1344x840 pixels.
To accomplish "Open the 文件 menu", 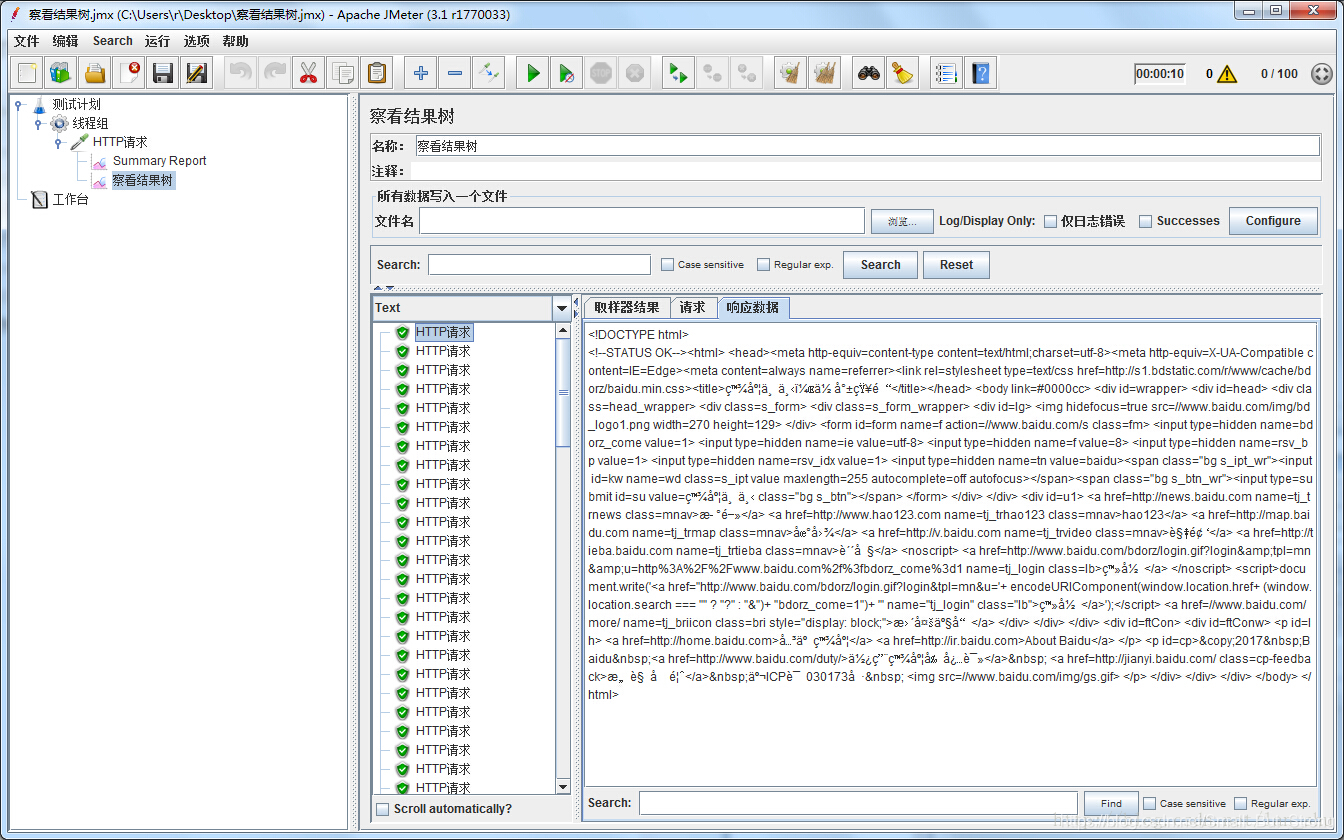I will tap(26, 41).
